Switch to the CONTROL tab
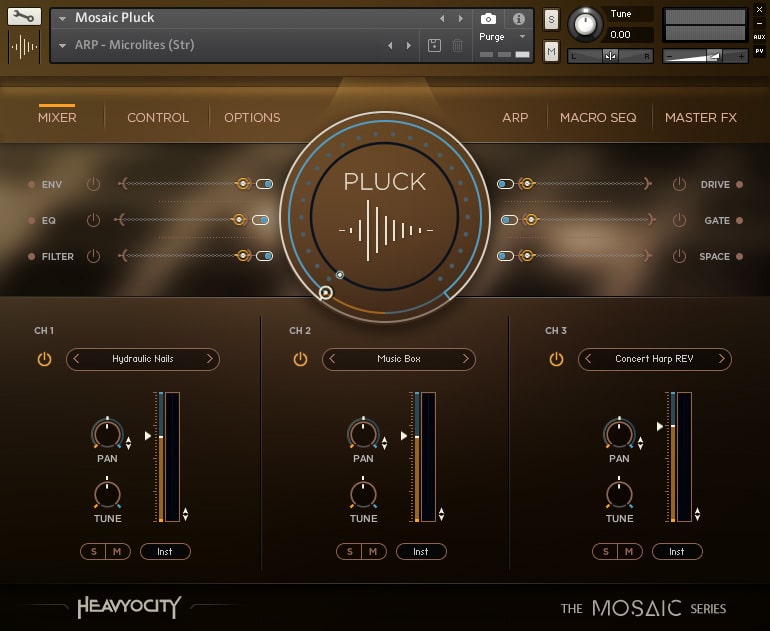 (158, 118)
